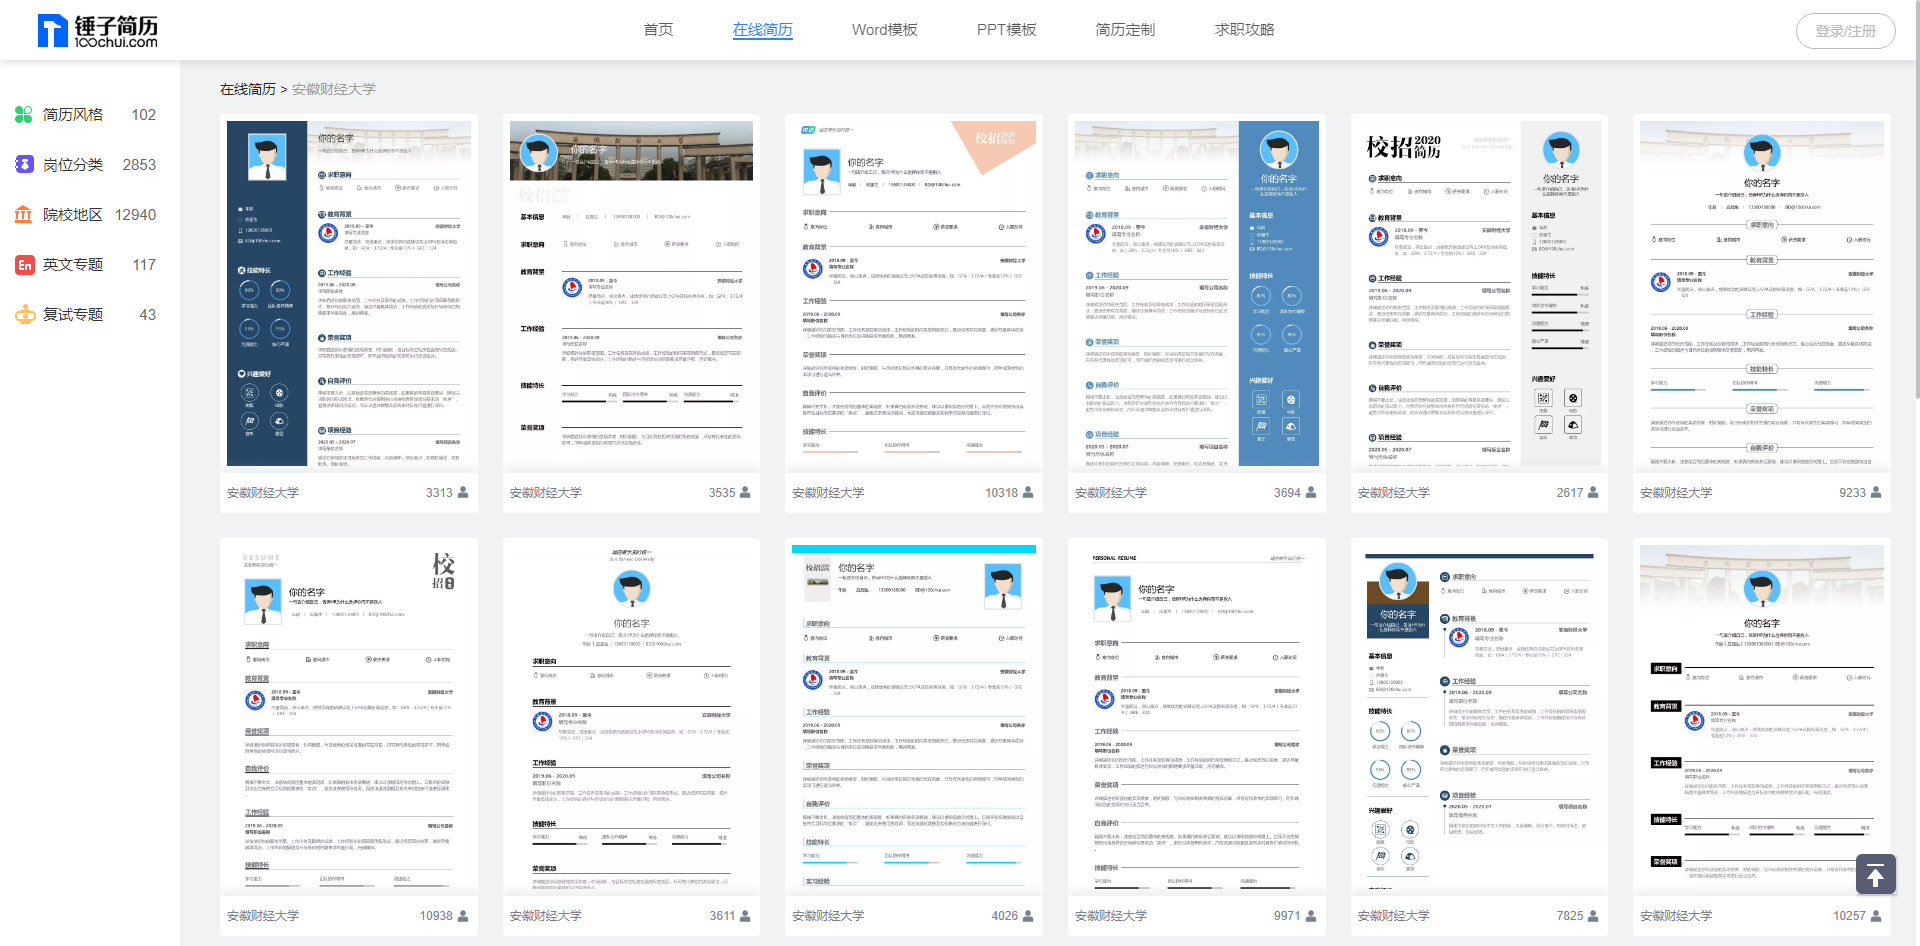The height and width of the screenshot is (946, 1920).
Task: Open the Word模板 nav item
Action: pyautogui.click(x=884, y=30)
